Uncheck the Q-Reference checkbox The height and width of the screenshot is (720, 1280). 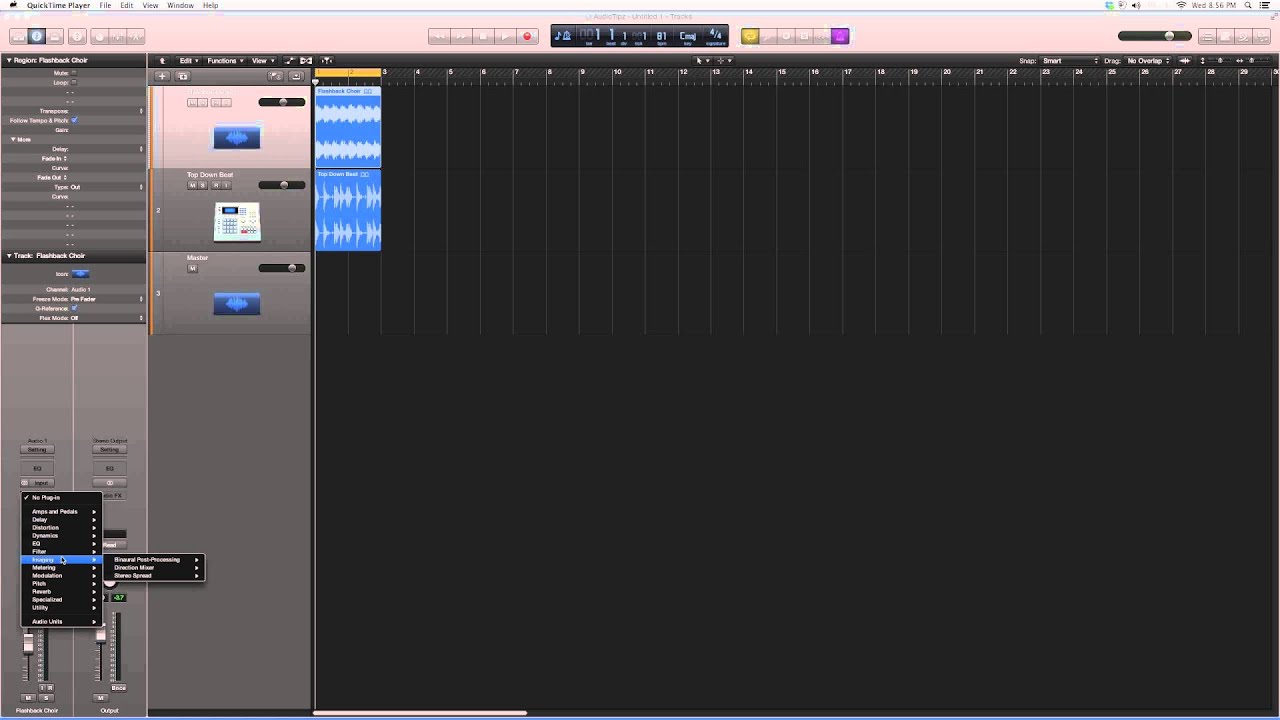click(x=74, y=308)
